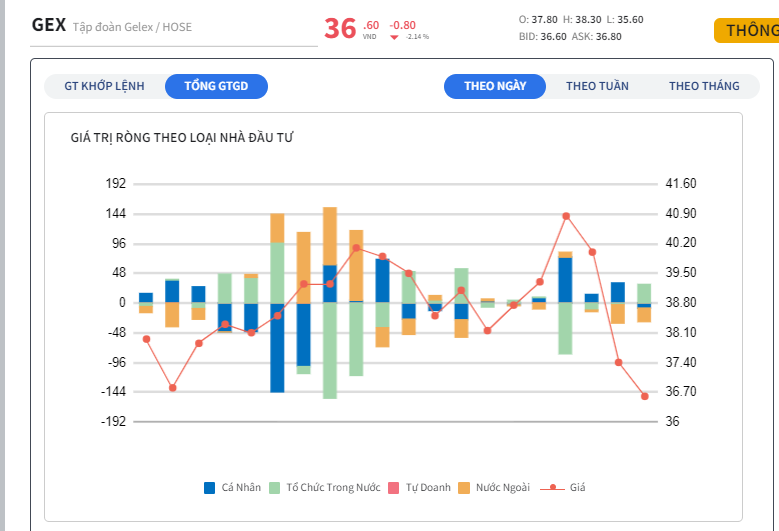Viewport: 779px width, 531px height.
Task: Toggle the Tự Doanh legend series
Action: 427,488
